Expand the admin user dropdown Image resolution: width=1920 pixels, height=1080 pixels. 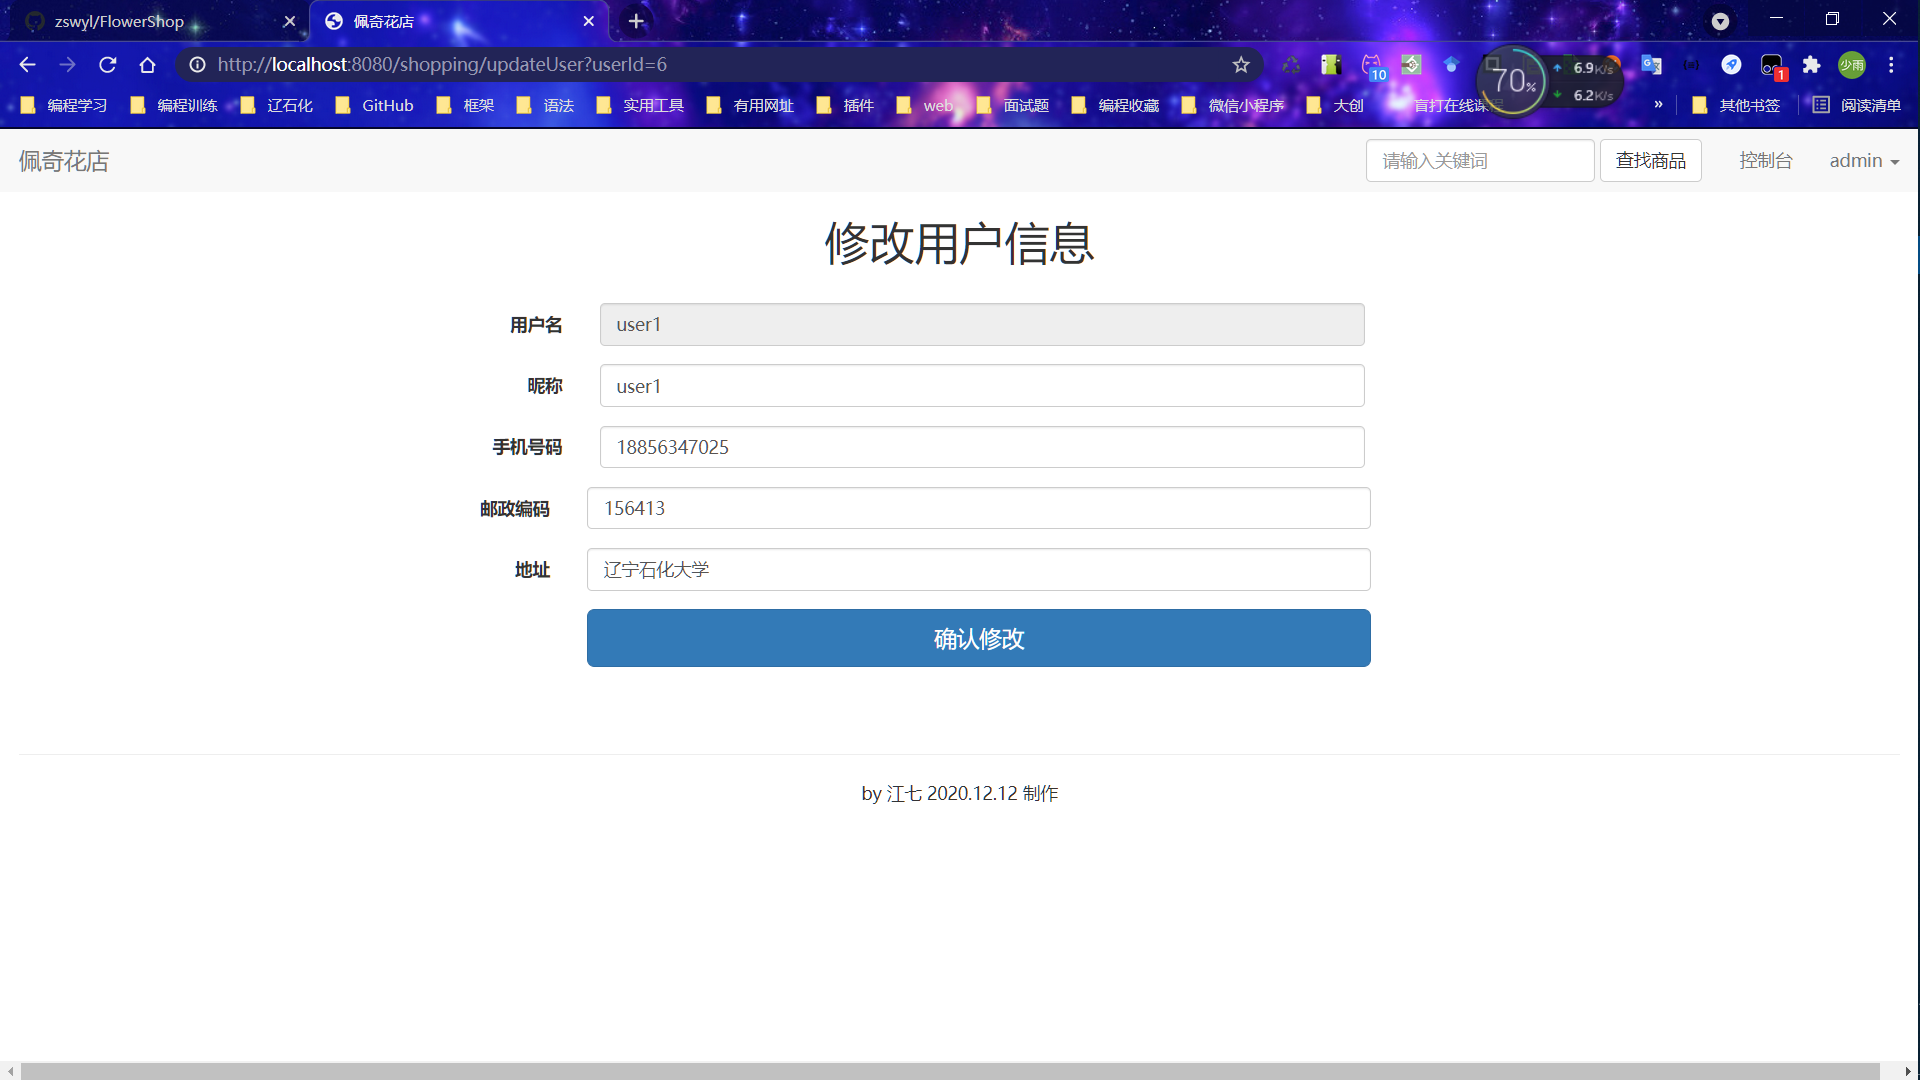(1864, 161)
